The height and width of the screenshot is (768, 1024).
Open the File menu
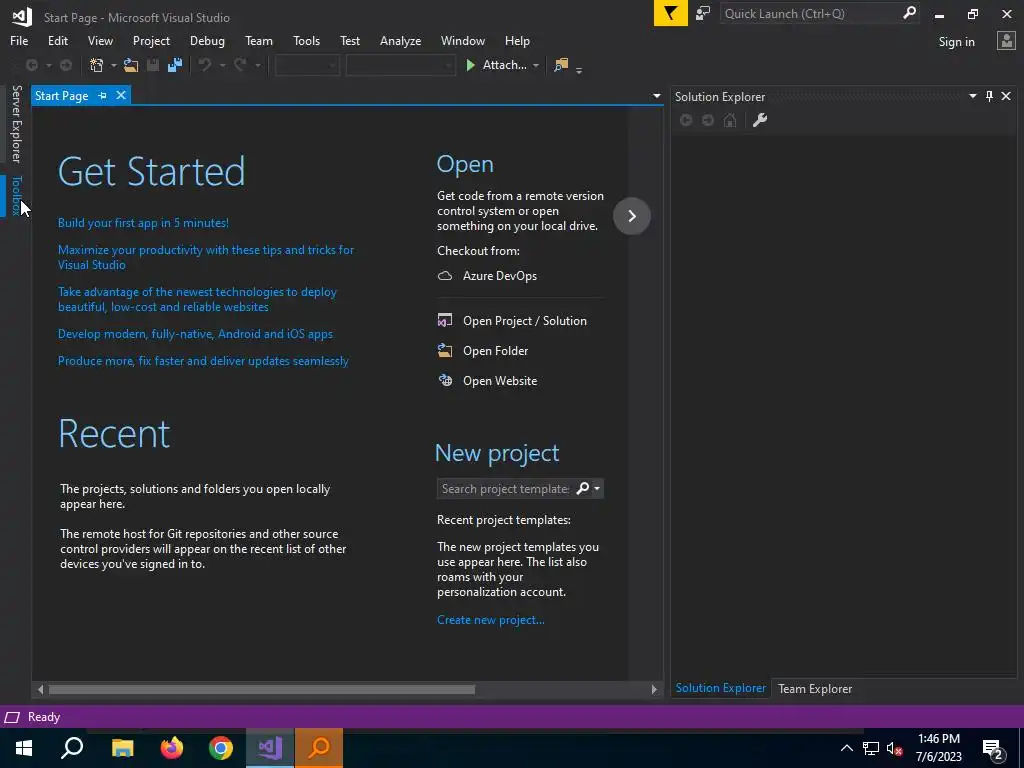click(x=19, y=40)
